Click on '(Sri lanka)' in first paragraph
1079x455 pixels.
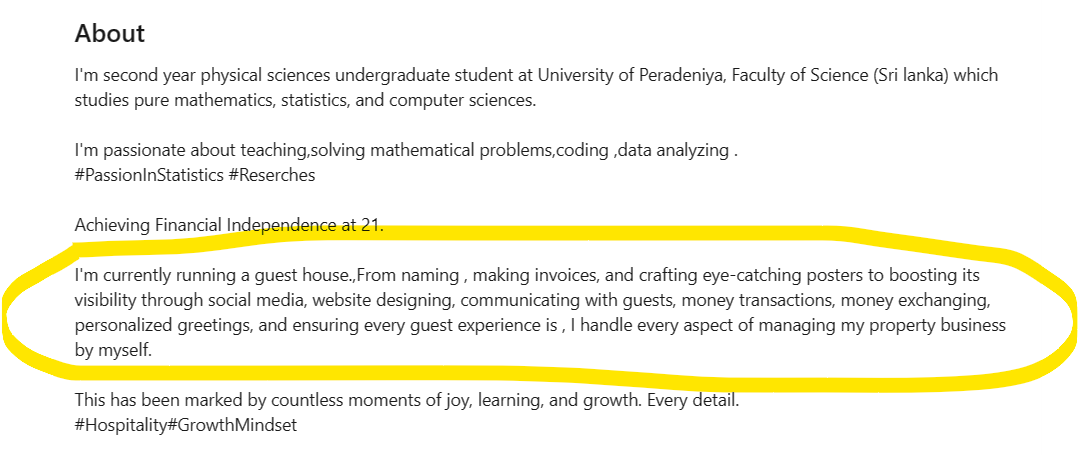click(x=910, y=75)
